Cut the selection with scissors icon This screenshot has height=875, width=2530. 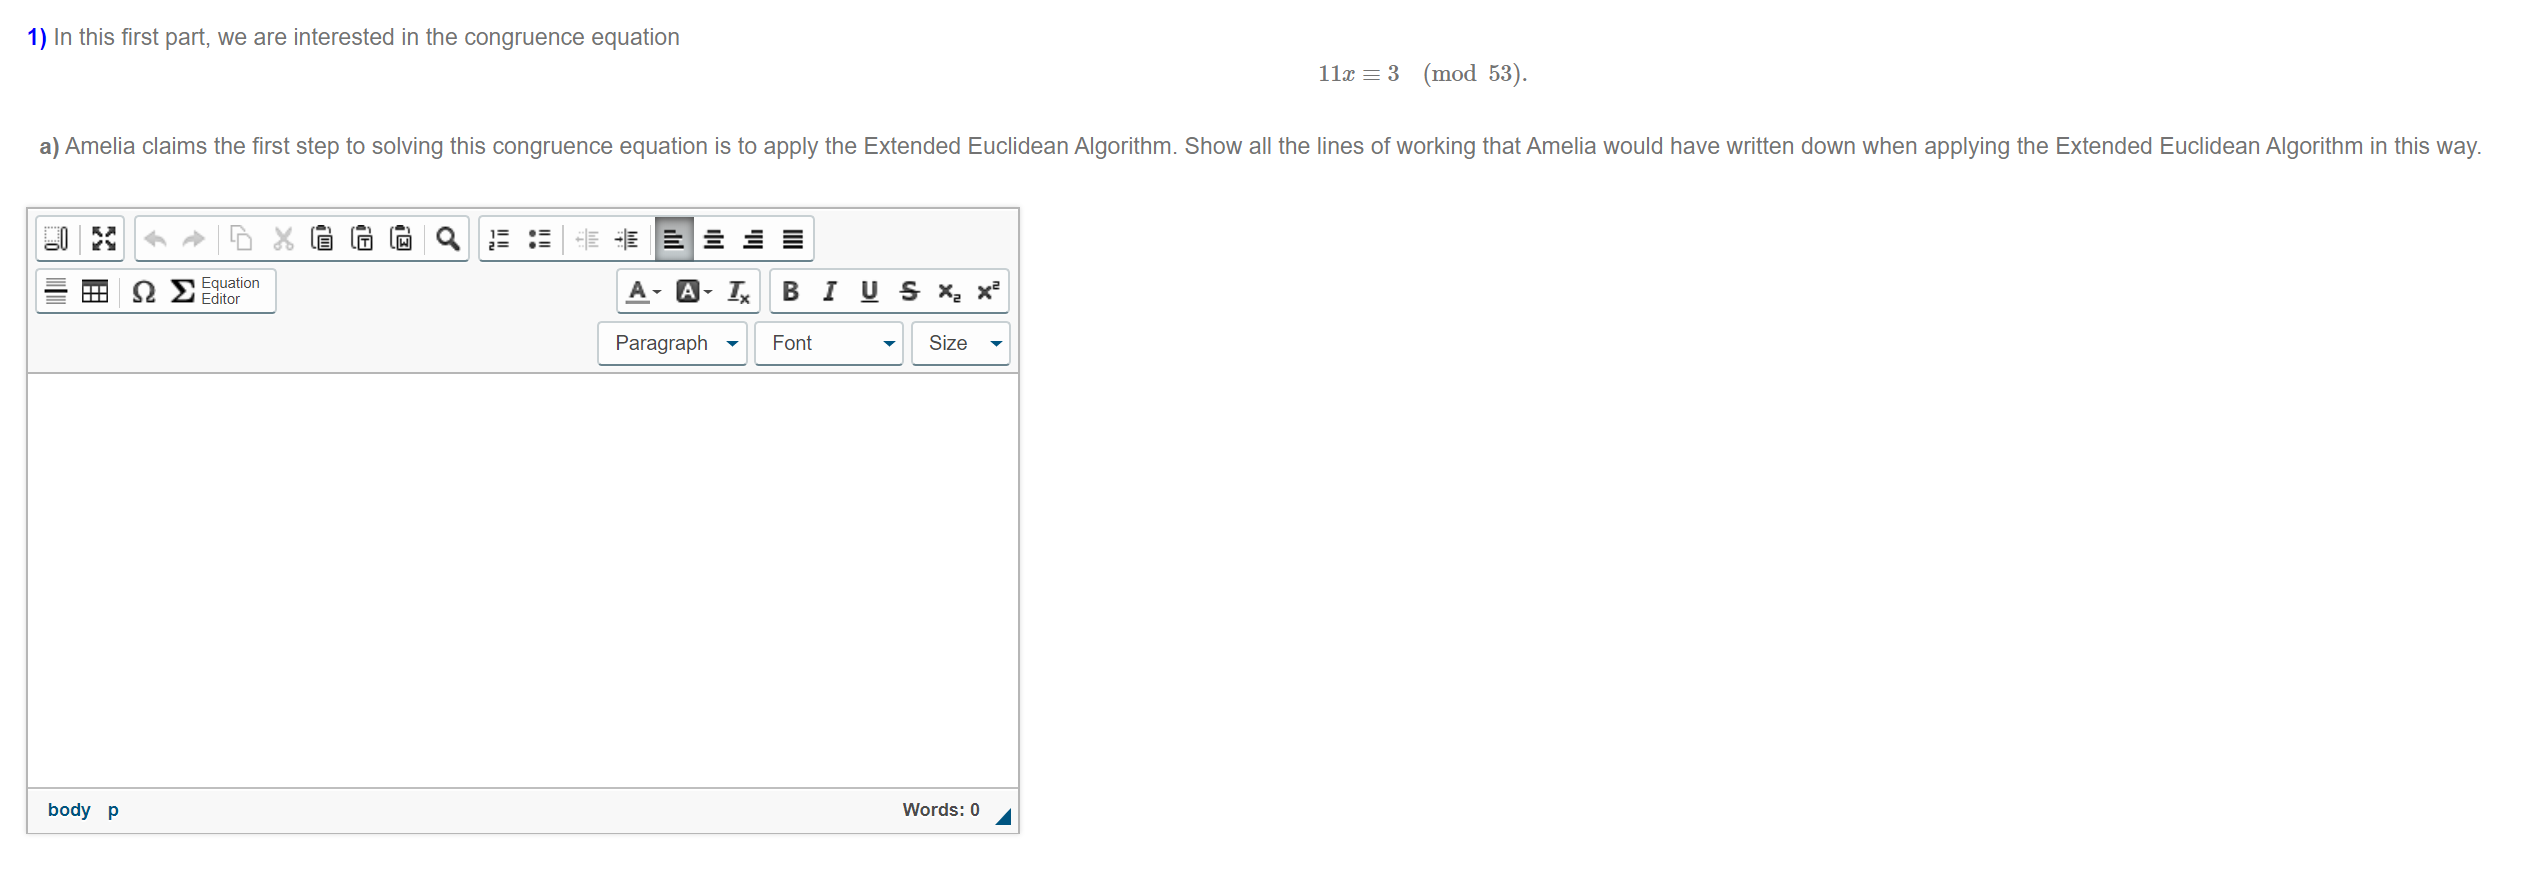click(284, 239)
